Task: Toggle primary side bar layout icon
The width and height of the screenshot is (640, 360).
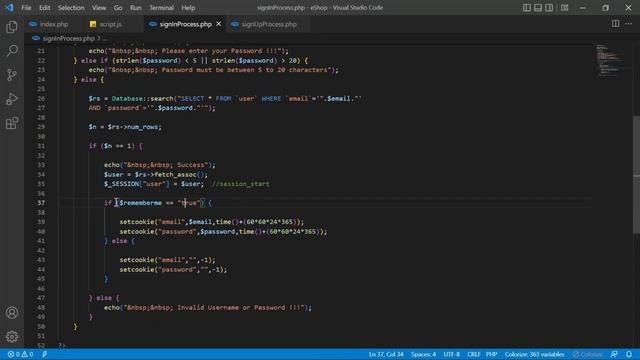Action: pyautogui.click(x=527, y=7)
